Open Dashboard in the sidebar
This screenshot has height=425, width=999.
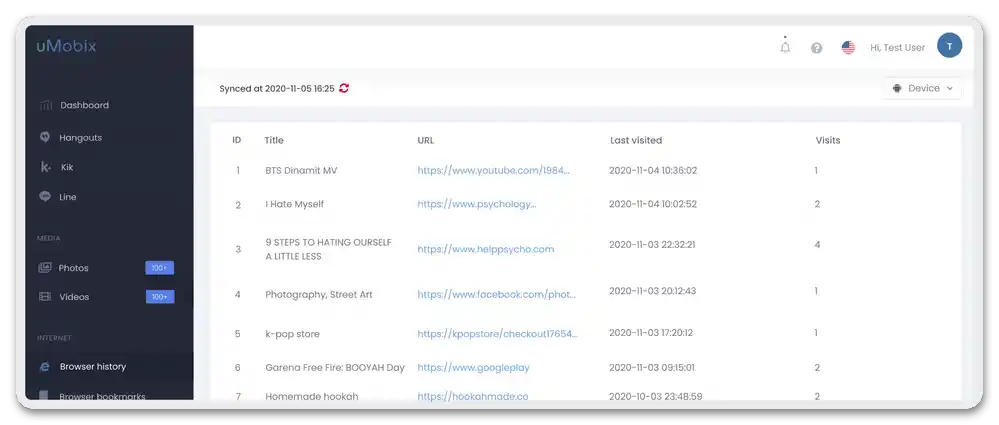click(x=85, y=105)
